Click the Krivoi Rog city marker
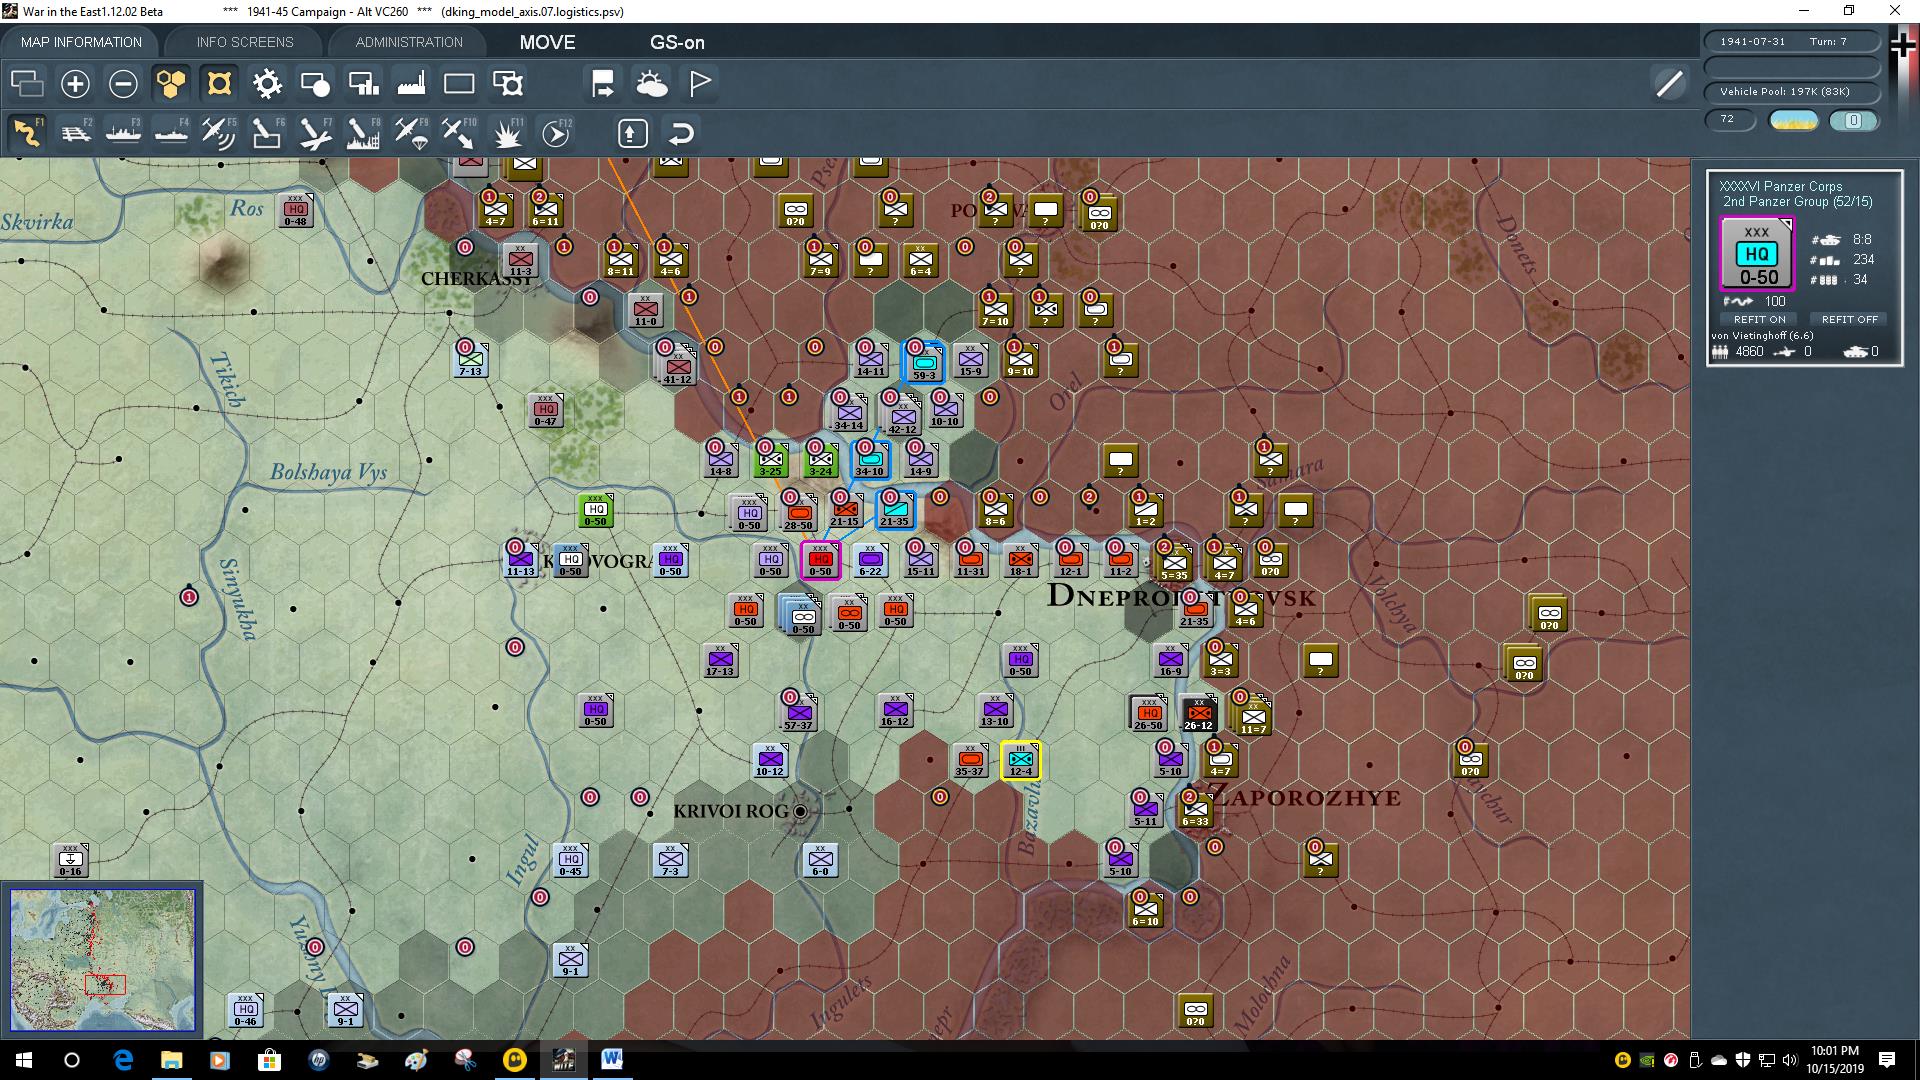 [x=800, y=811]
